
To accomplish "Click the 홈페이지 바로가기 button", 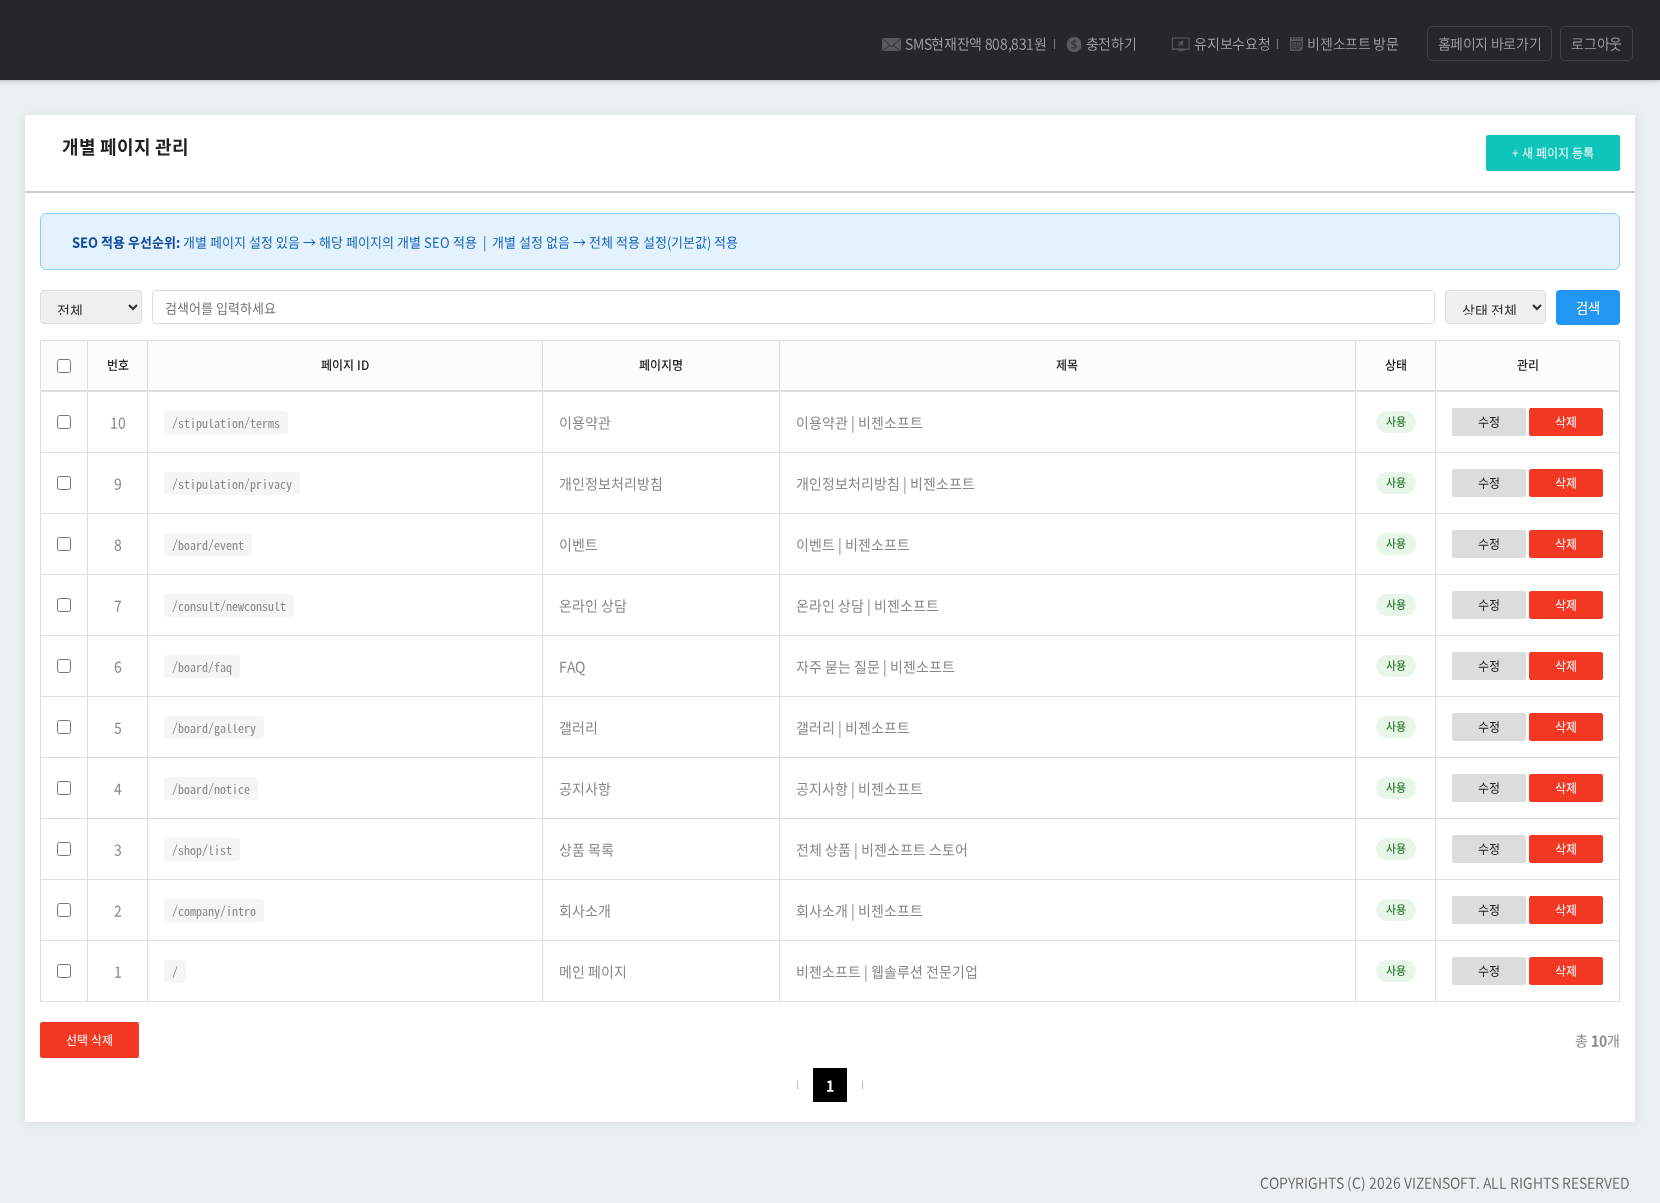I will [x=1489, y=44].
